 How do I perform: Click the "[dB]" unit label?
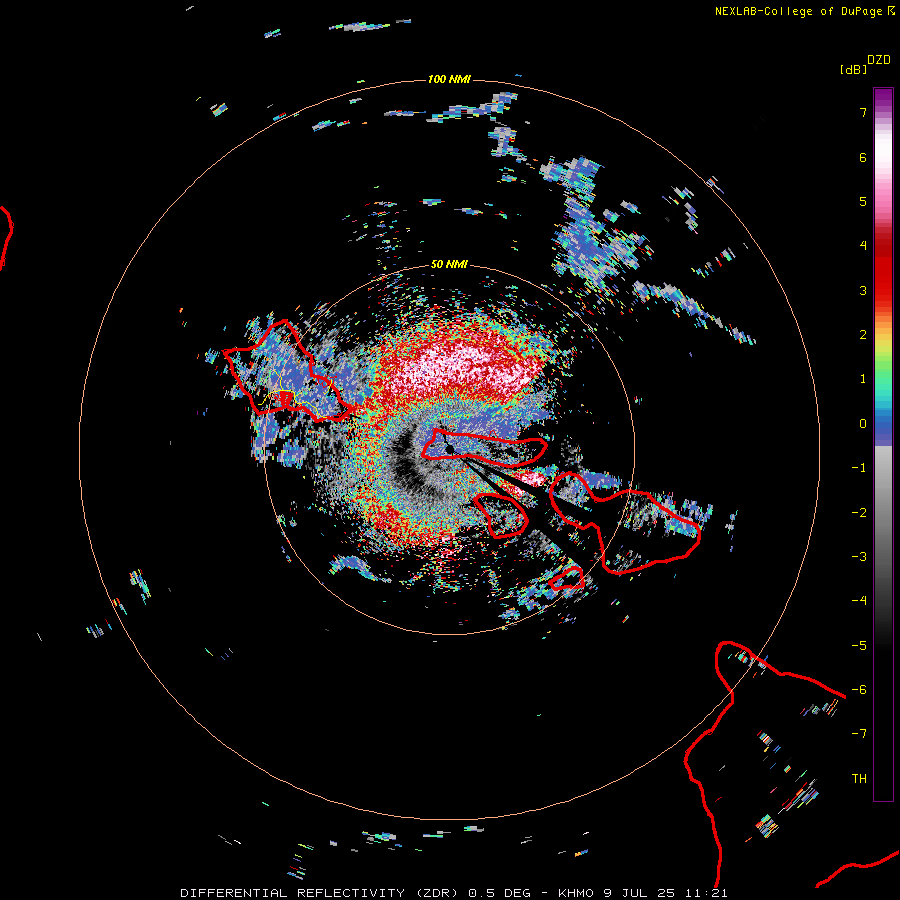[x=854, y=69]
